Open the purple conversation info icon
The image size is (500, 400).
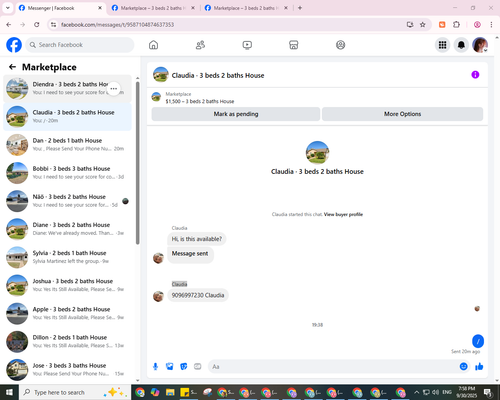pos(475,75)
